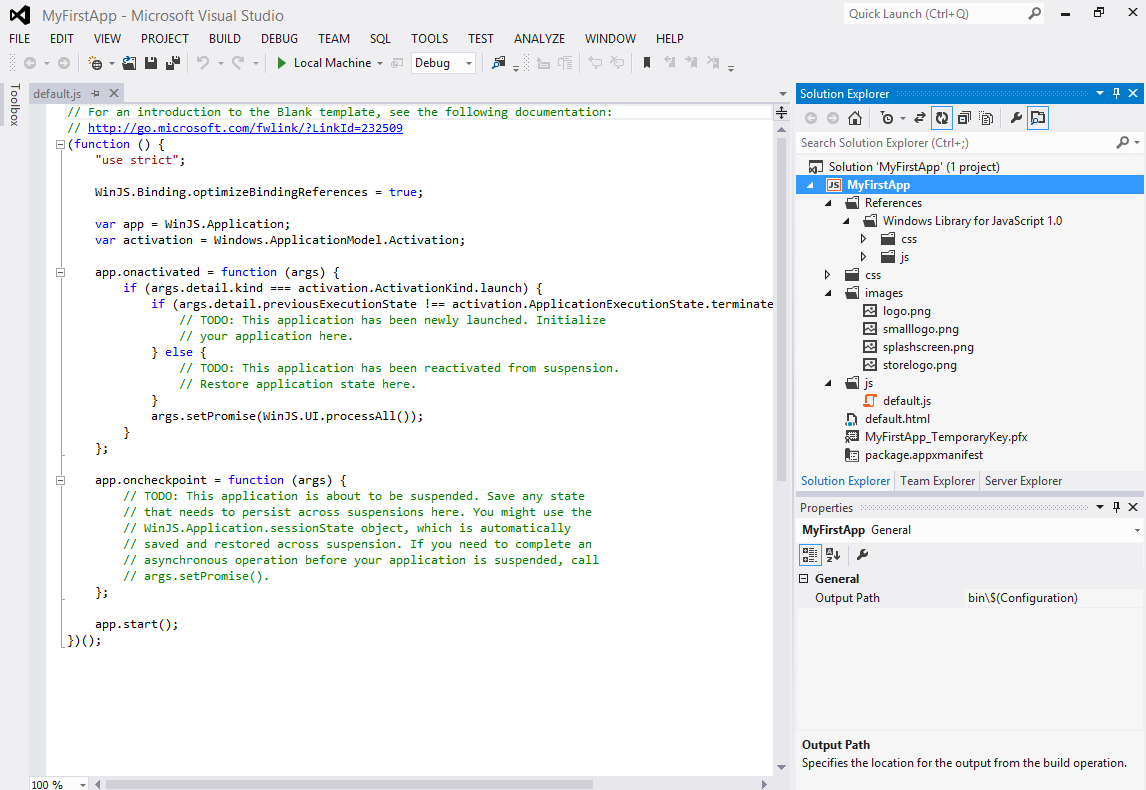The image size is (1146, 790).
Task: Toggle auto-hide pin on Solution Explorer
Action: point(1116,93)
